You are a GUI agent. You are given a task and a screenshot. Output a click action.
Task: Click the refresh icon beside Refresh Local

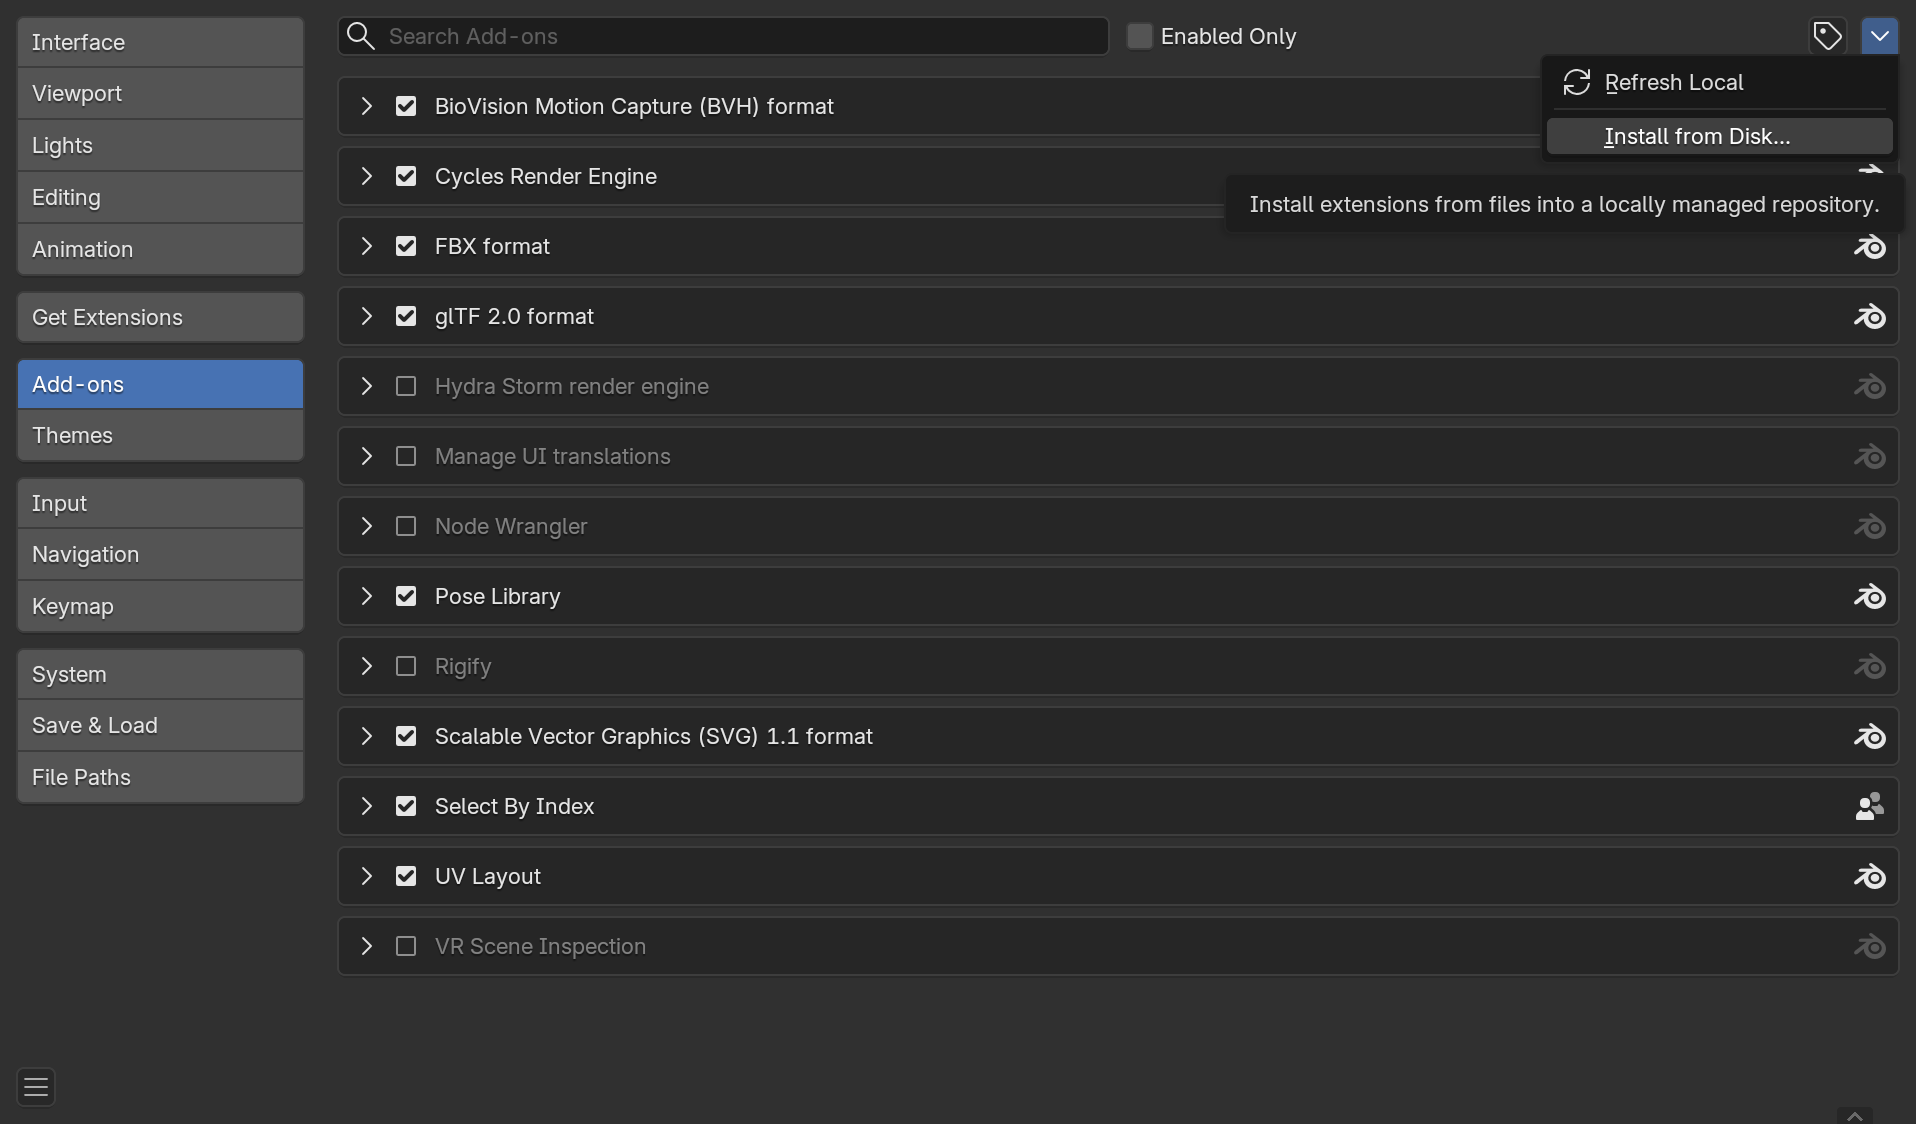coord(1577,82)
